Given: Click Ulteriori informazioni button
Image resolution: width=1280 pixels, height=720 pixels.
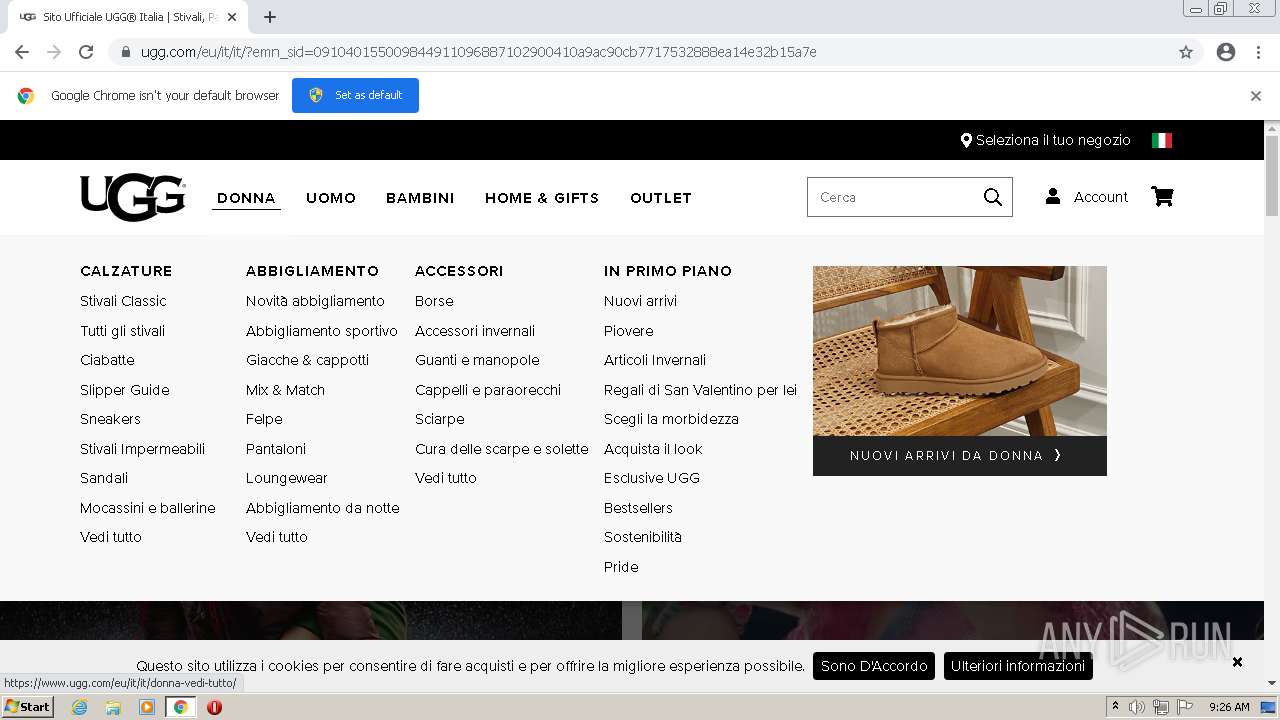Looking at the screenshot, I should [x=1018, y=666].
